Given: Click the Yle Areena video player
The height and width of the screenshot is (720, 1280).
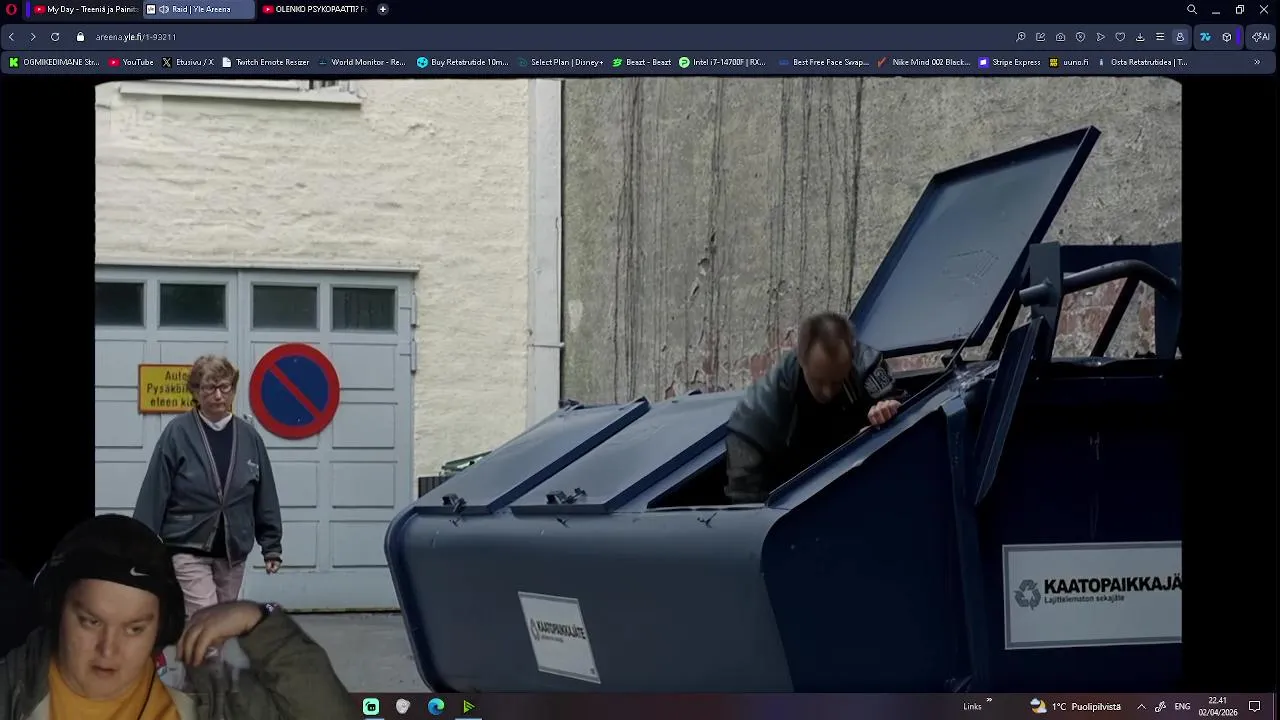Looking at the screenshot, I should pos(638,385).
